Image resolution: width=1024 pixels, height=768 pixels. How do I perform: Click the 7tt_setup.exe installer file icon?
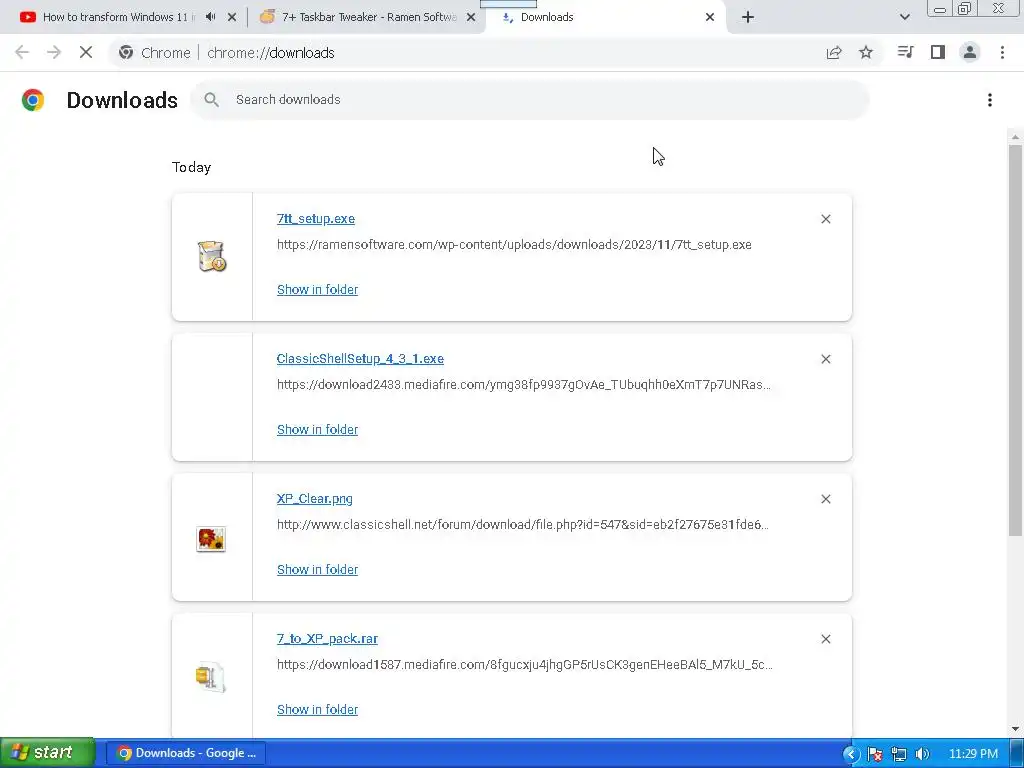tap(212, 256)
